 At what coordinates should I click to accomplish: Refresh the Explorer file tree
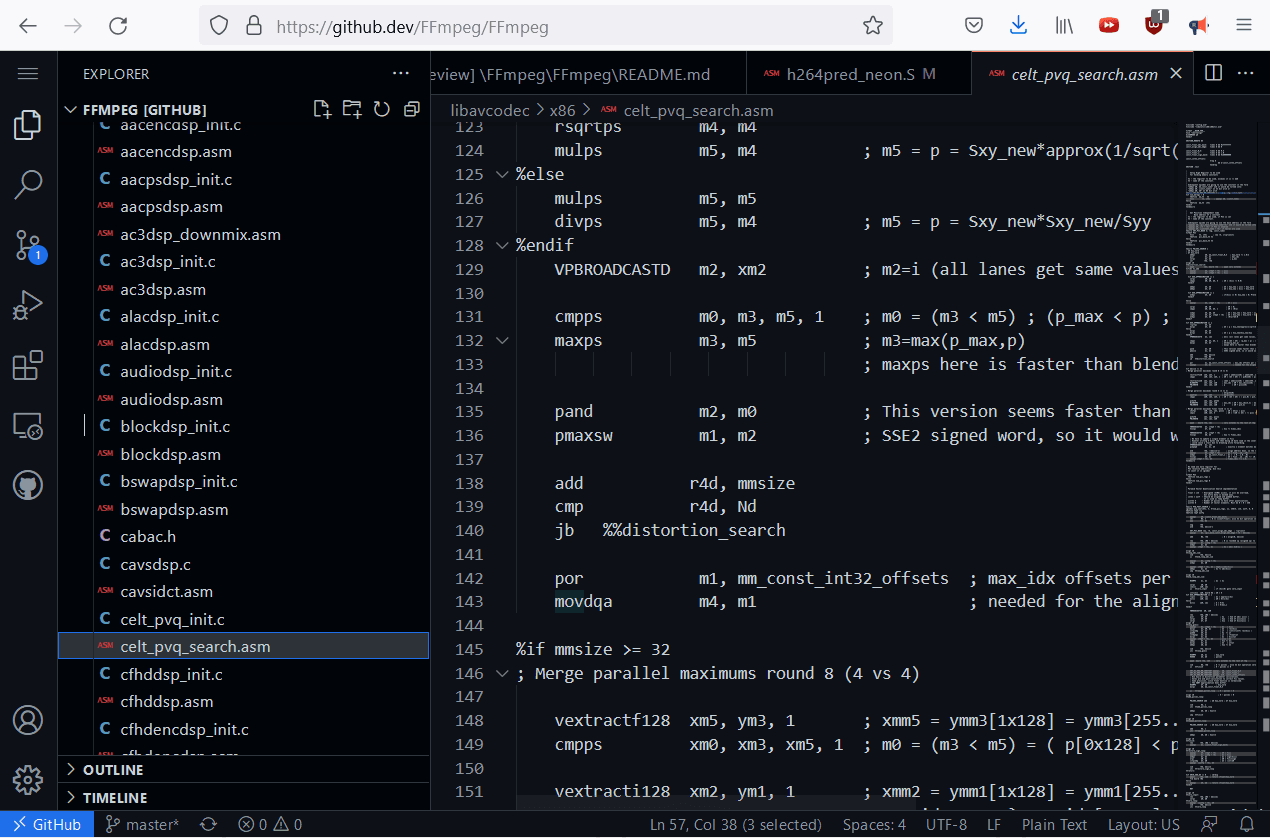(381, 109)
